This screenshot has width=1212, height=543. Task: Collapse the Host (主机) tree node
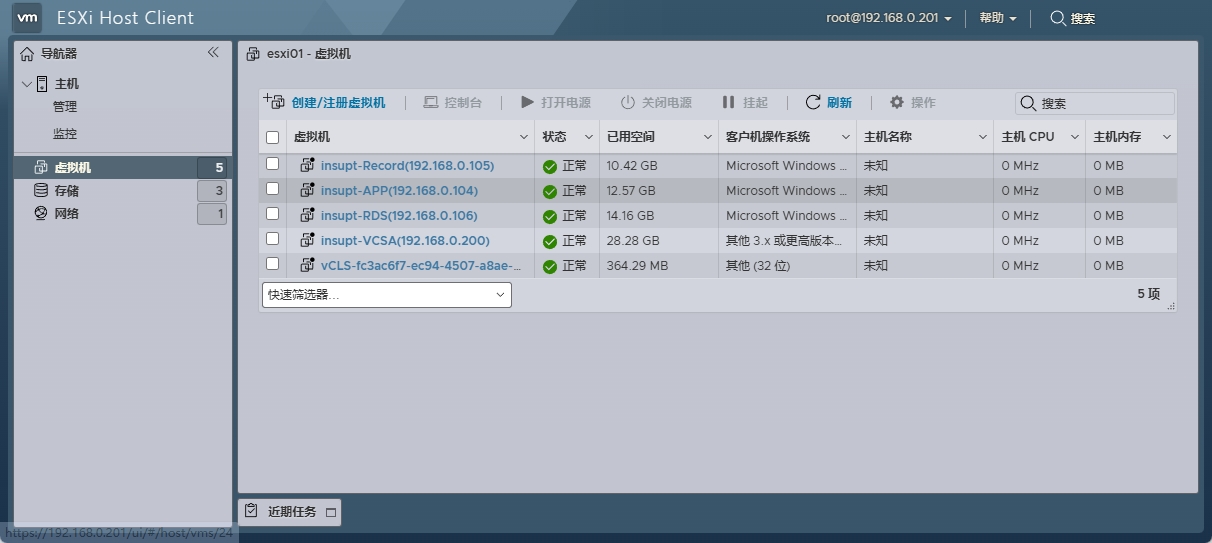point(27,84)
